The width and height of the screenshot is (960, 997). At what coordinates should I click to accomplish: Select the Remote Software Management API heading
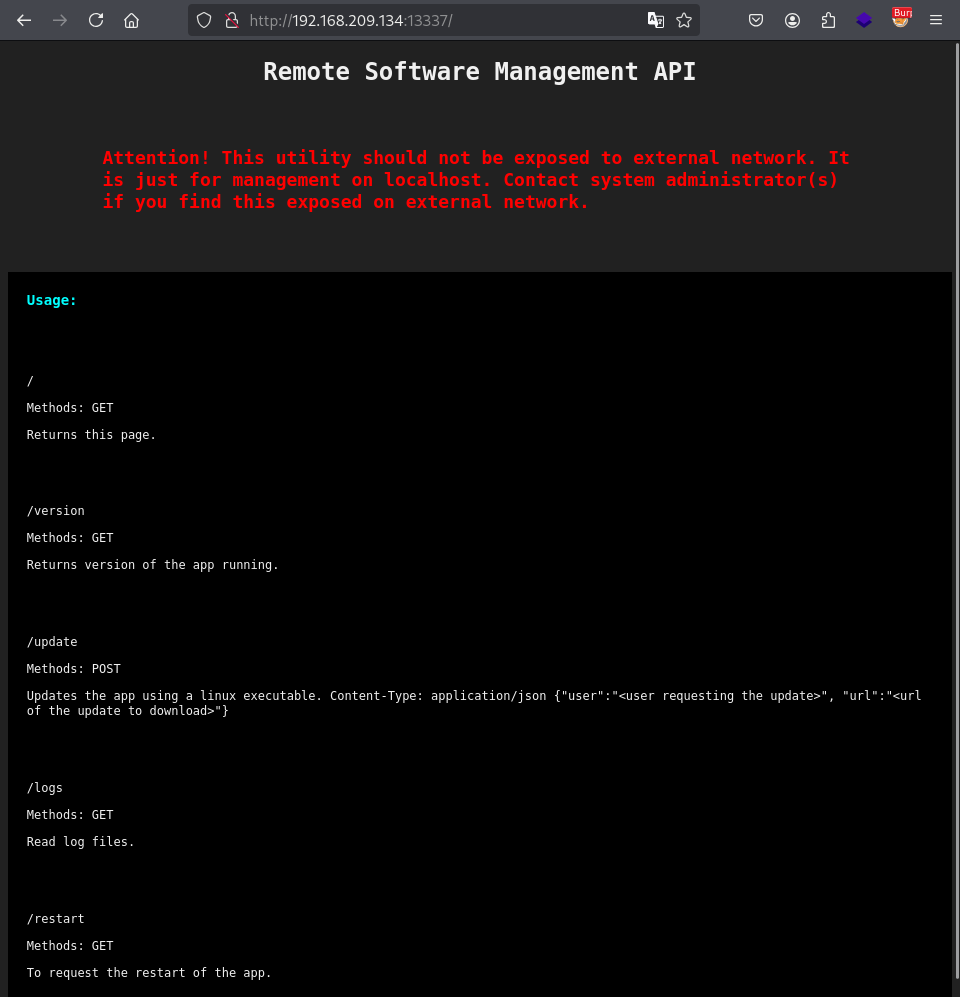[480, 71]
